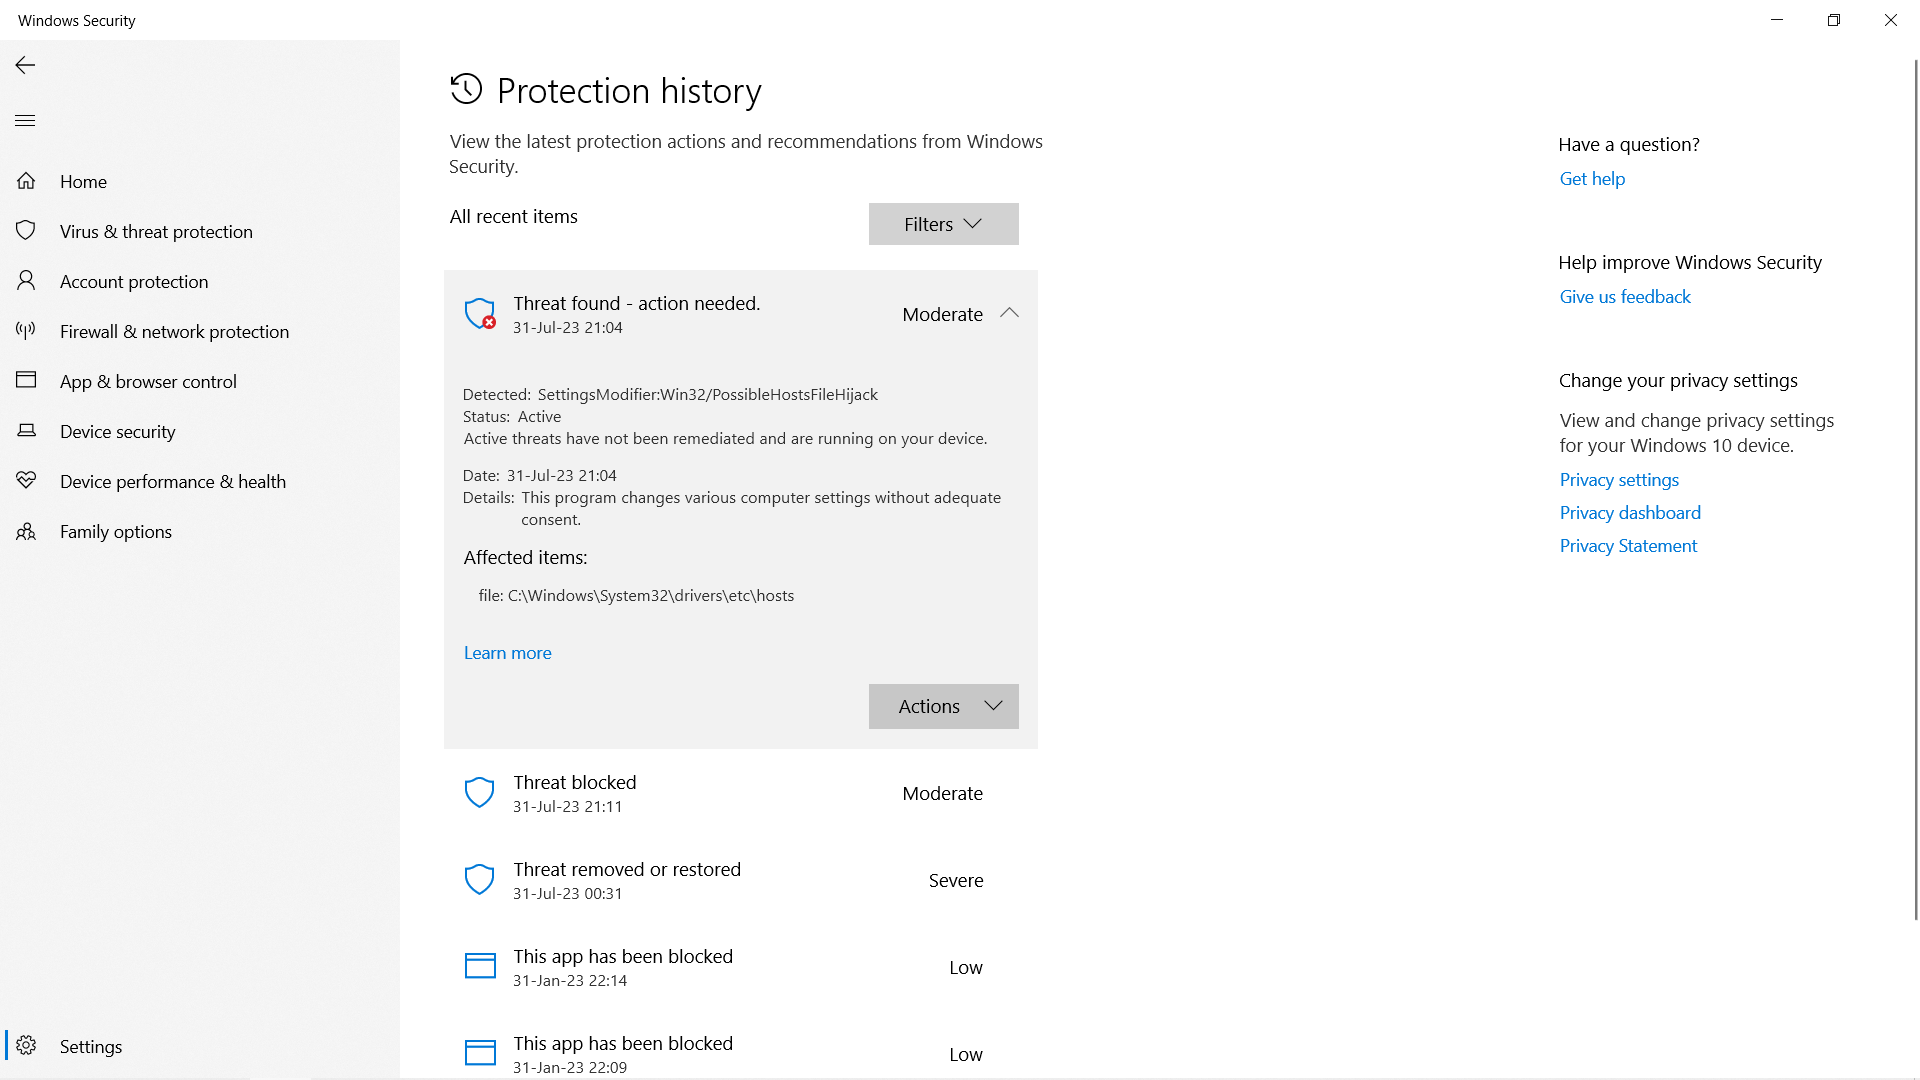Open Firewall & network protection antenna icon
Viewport: 1920px width, 1080px height.
[x=26, y=331]
